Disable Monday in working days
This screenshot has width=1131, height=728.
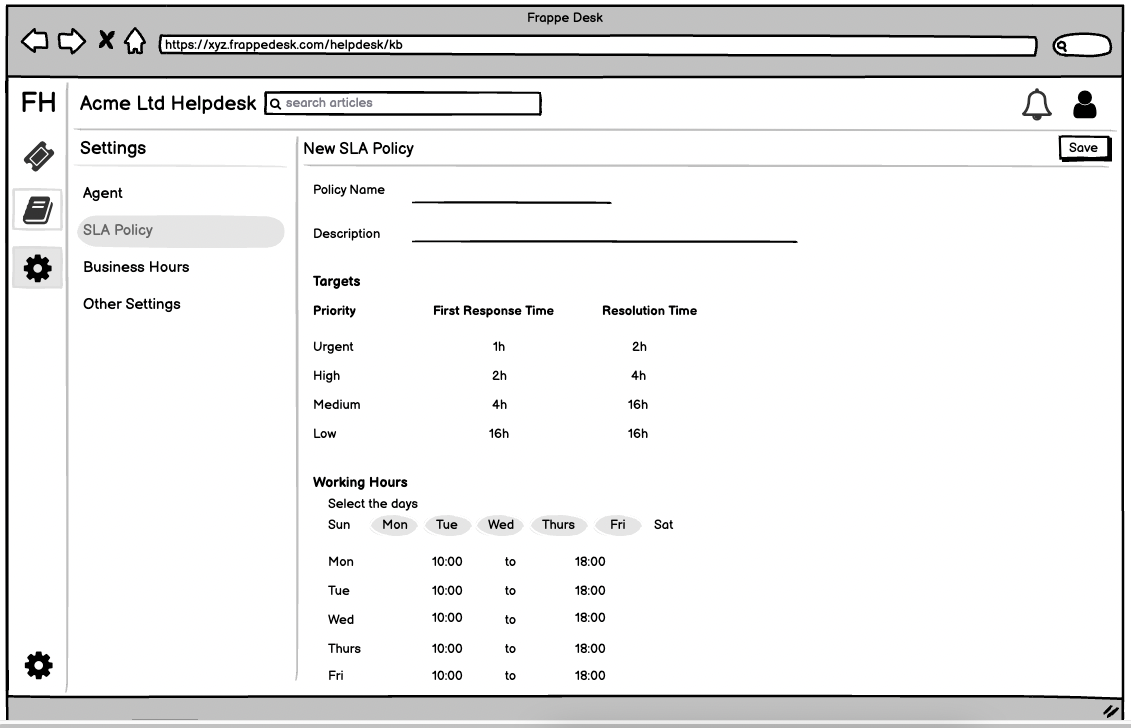(x=393, y=524)
